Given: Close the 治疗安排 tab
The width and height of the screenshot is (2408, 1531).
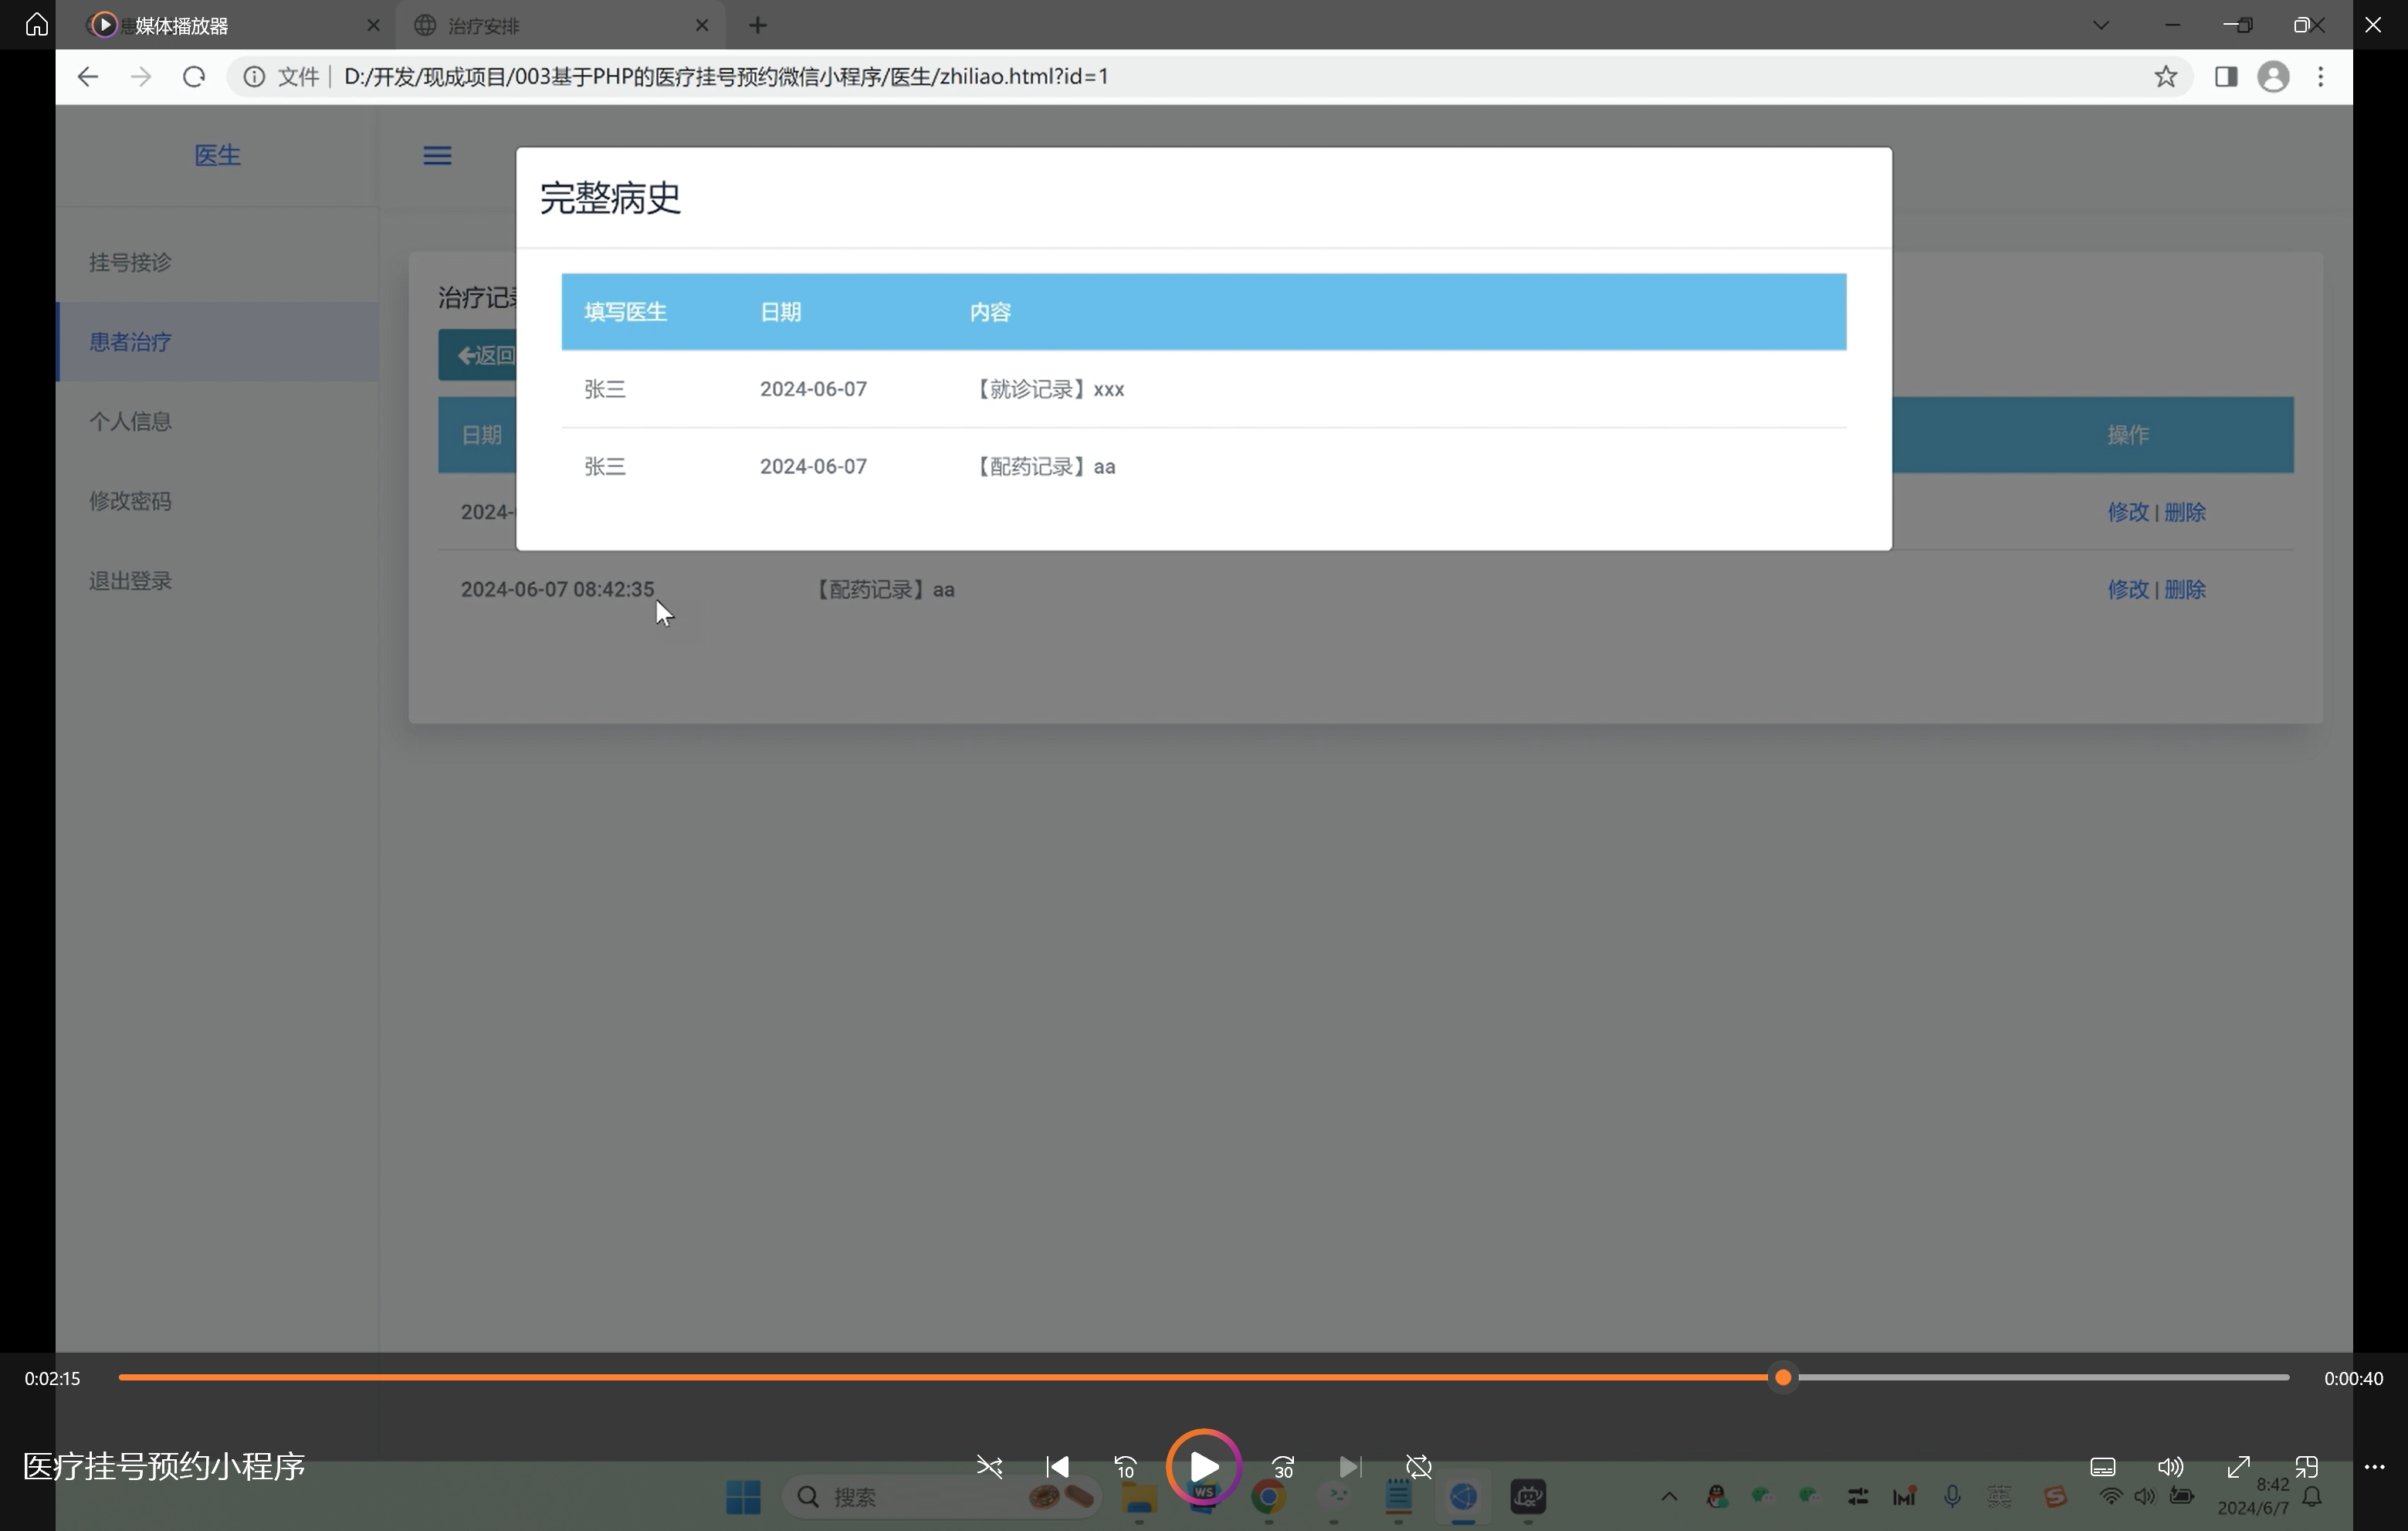Looking at the screenshot, I should tap(702, 25).
